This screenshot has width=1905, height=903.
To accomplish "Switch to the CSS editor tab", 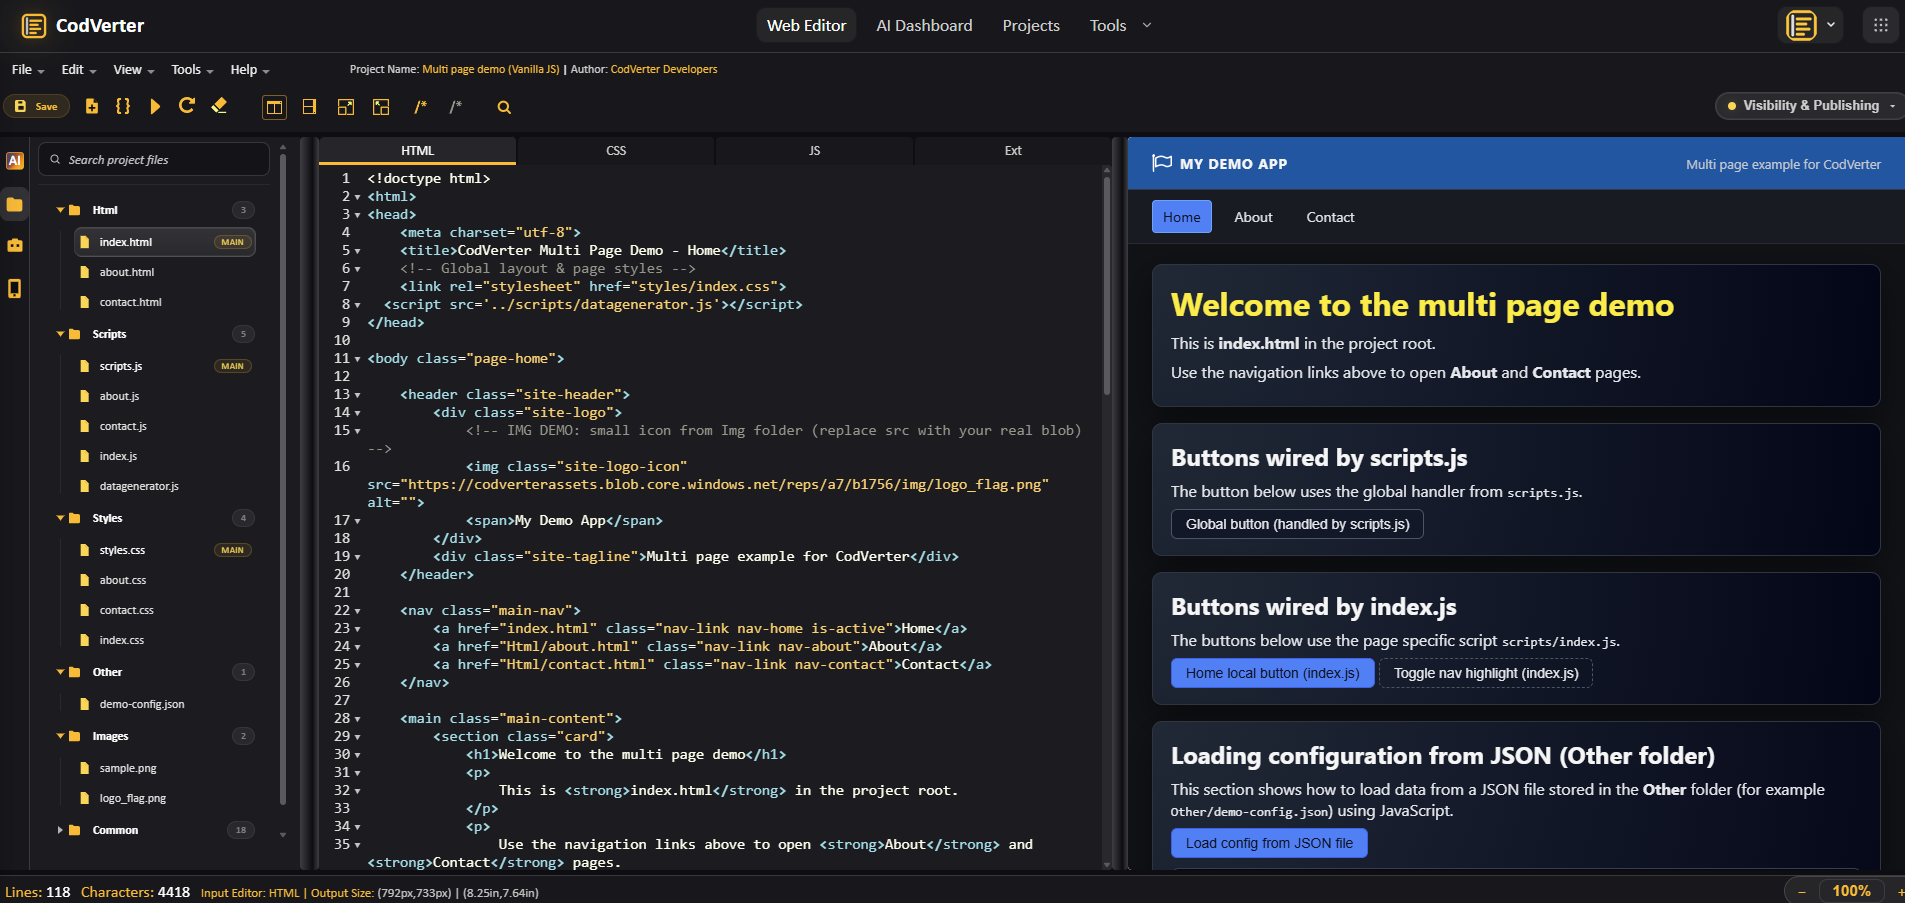I will tap(616, 151).
